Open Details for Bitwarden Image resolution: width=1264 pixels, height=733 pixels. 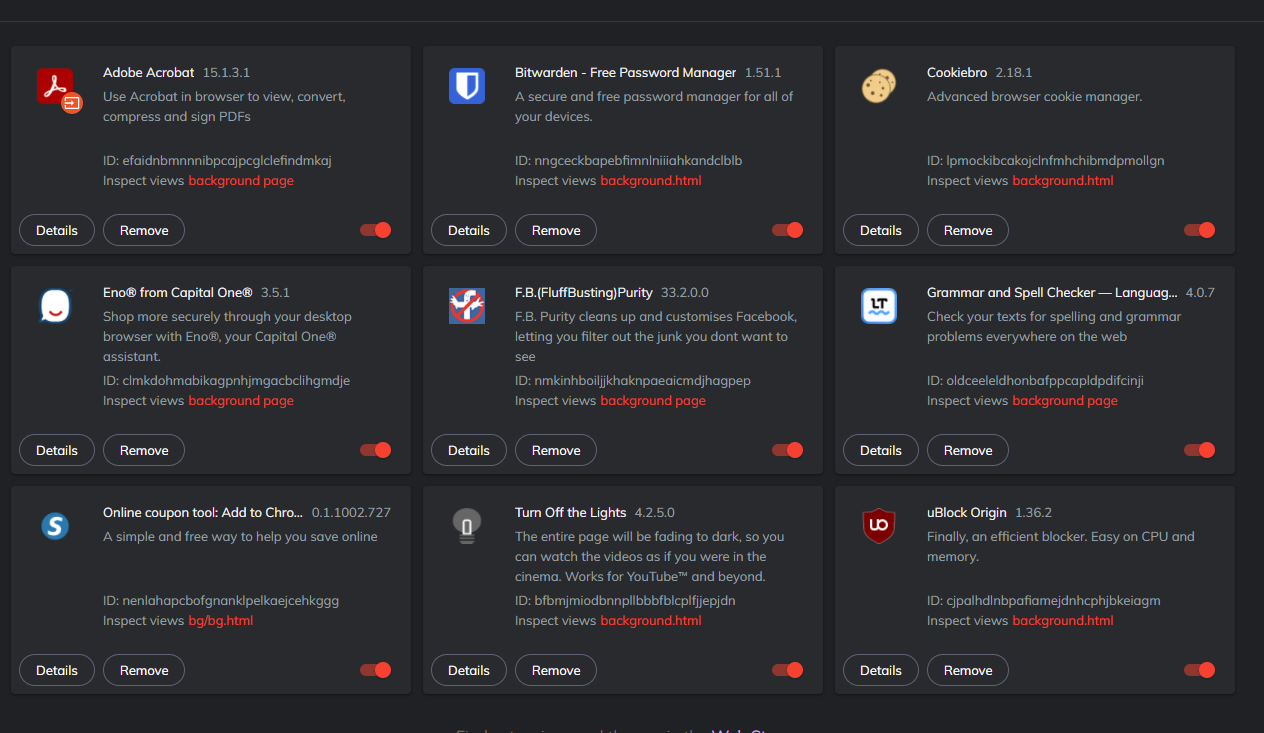click(469, 230)
